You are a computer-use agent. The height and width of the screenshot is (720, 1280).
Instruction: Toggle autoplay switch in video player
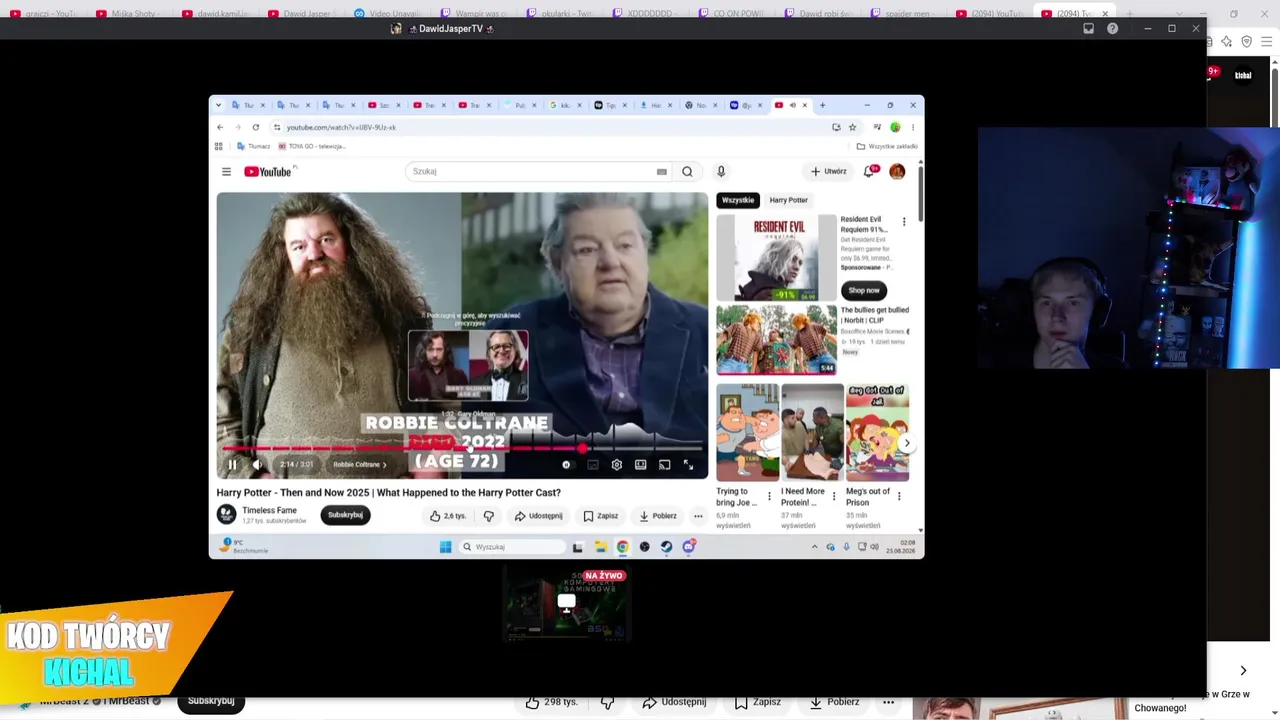tap(566, 465)
